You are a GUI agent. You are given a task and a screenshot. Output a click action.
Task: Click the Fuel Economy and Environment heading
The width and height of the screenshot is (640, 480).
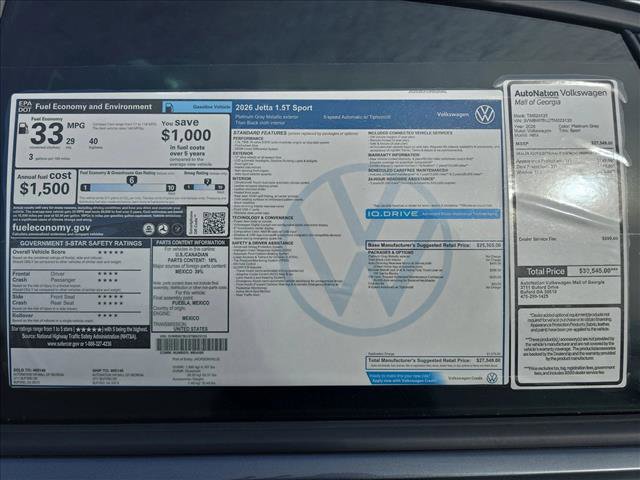click(x=93, y=107)
